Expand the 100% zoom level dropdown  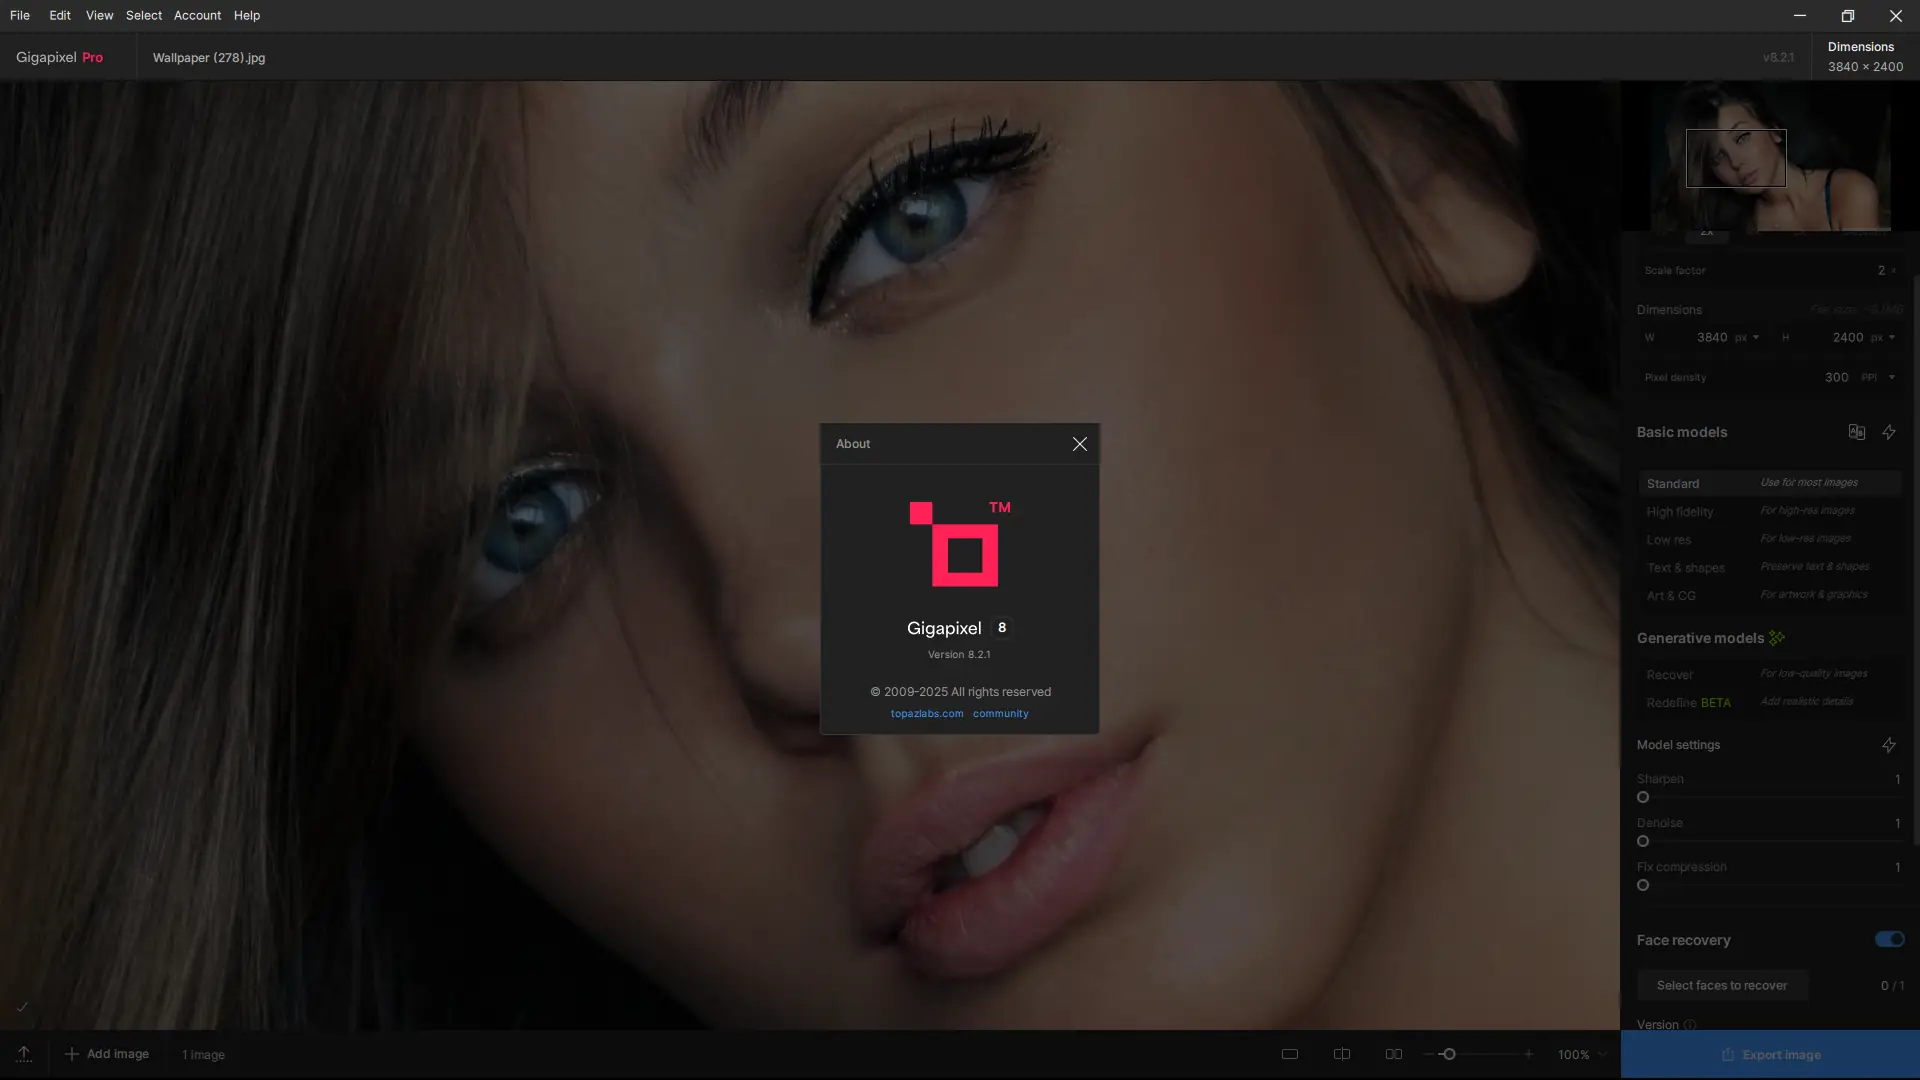point(1602,1054)
